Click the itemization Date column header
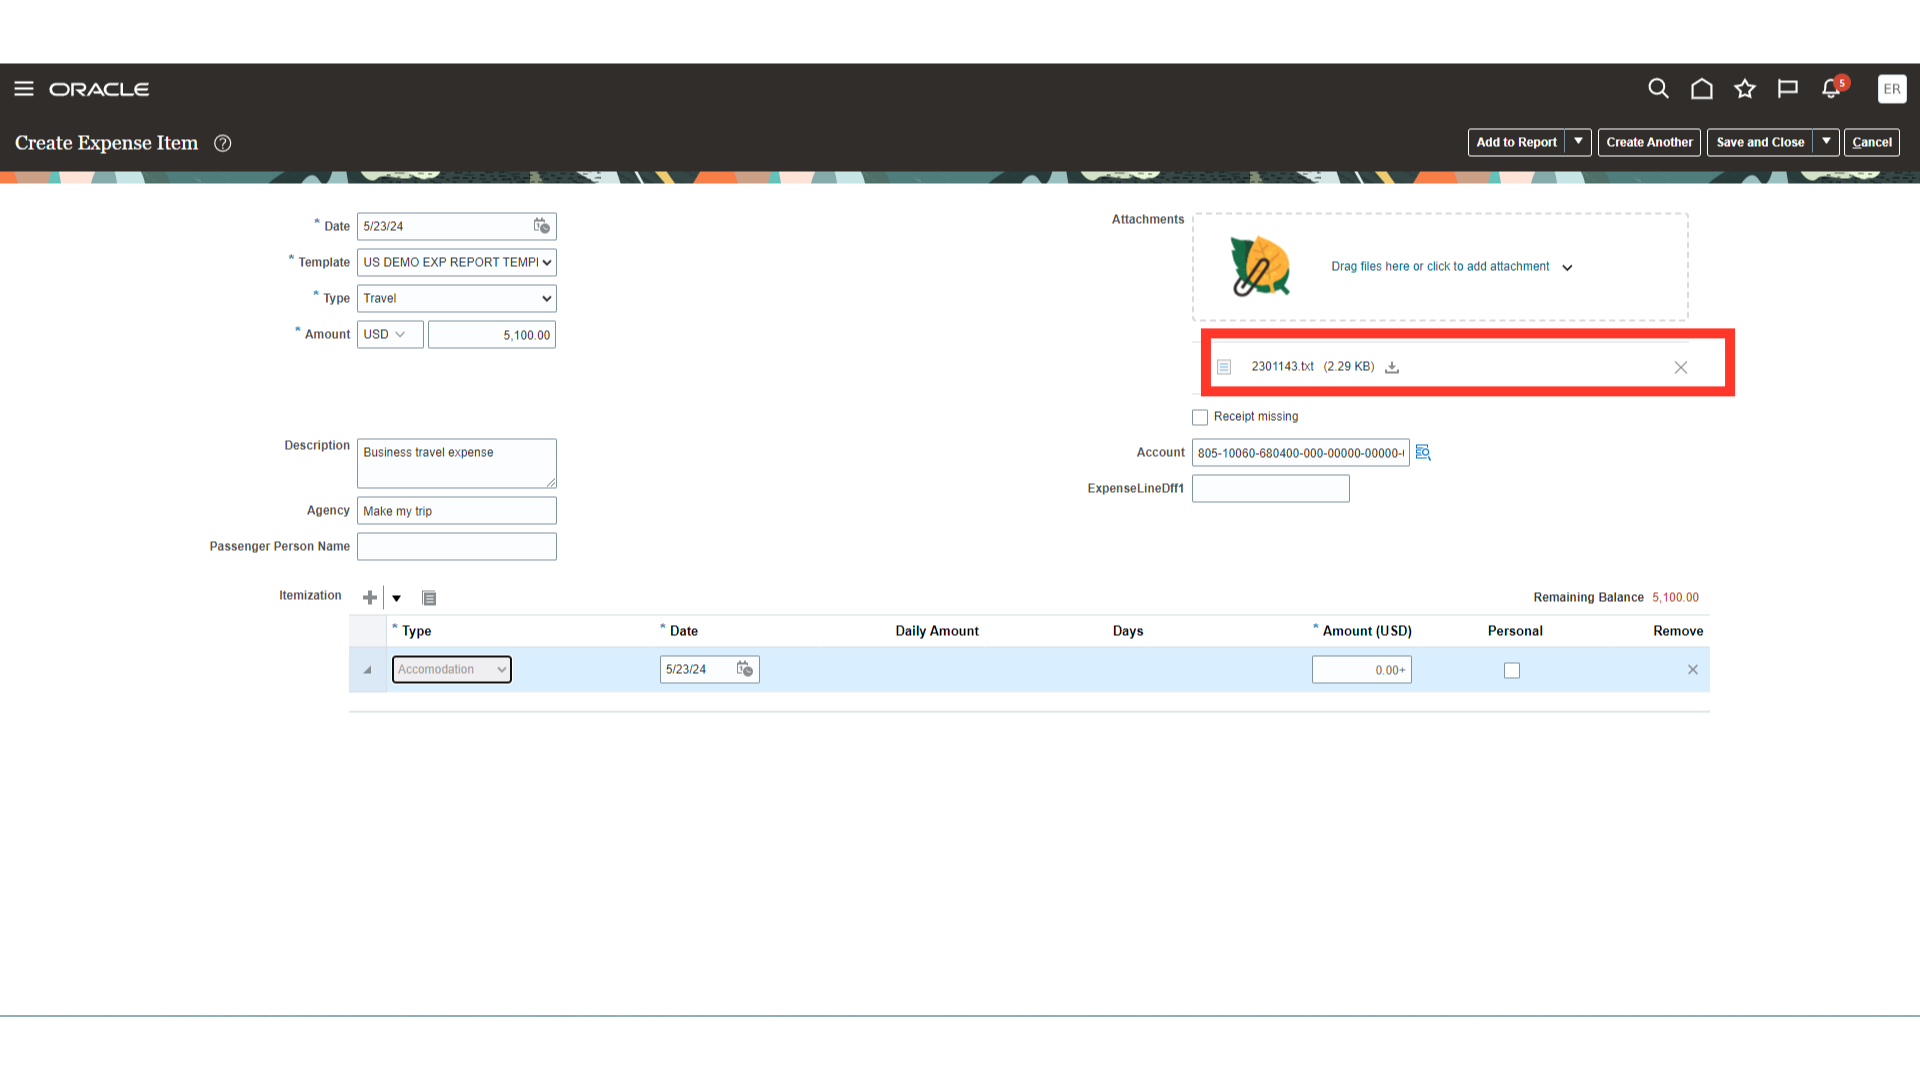Image resolution: width=1920 pixels, height=1080 pixels. point(684,631)
